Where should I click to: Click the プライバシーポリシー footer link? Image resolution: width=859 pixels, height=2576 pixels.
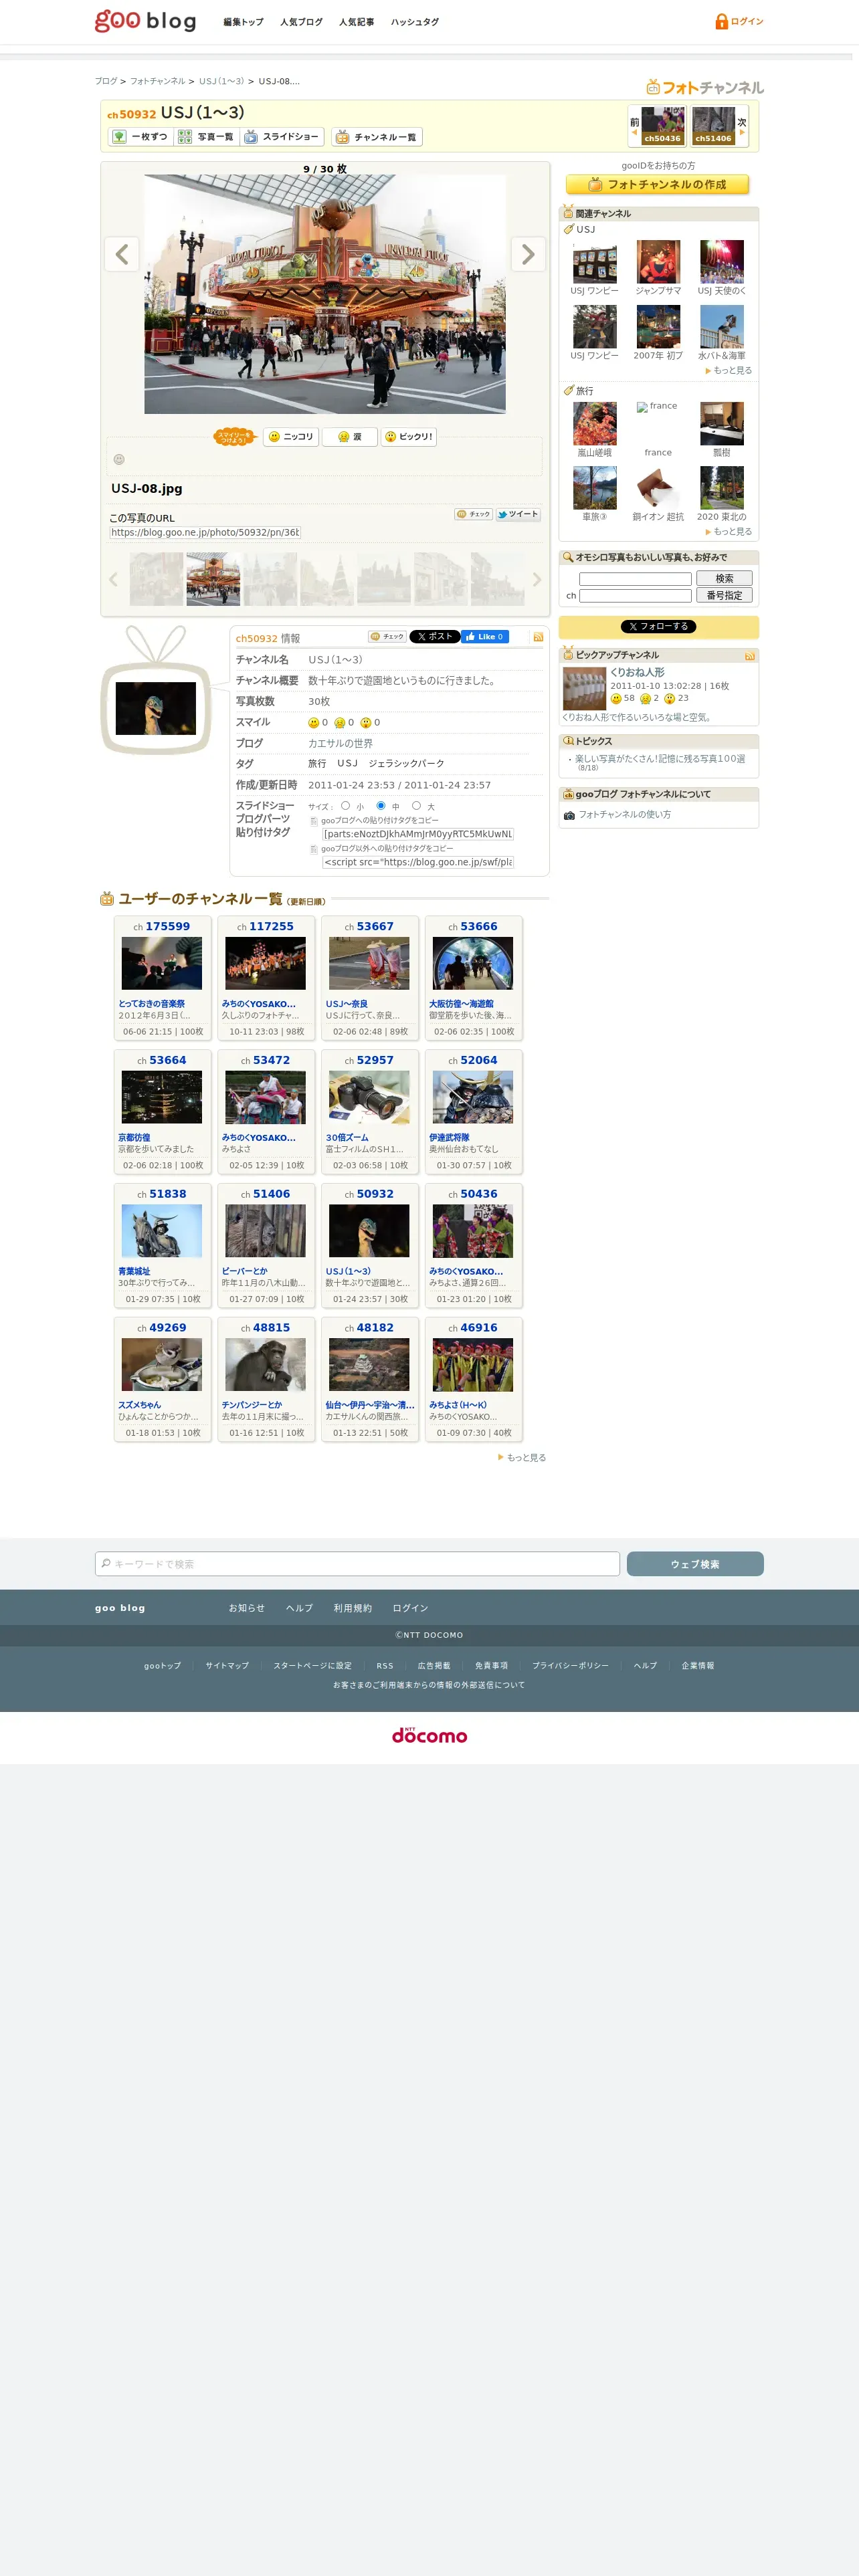pos(570,1666)
